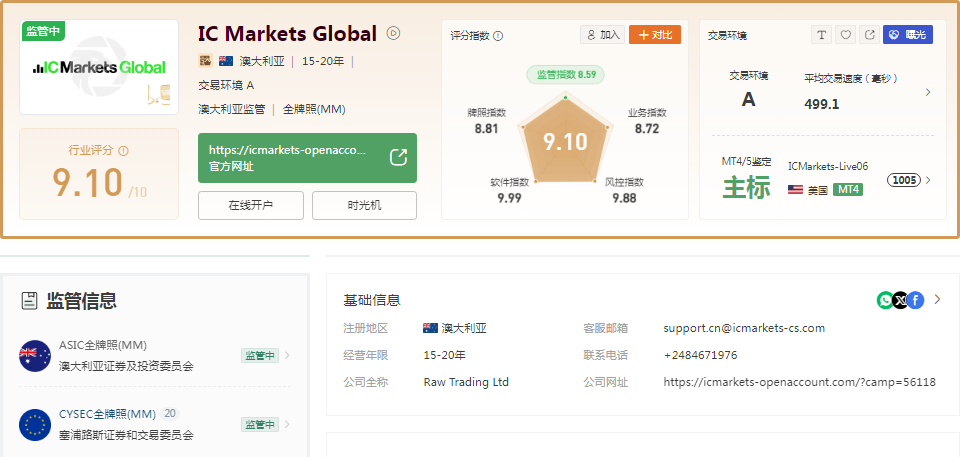This screenshot has height=457, width=960.
Task: Open the X social media icon
Action: point(900,300)
